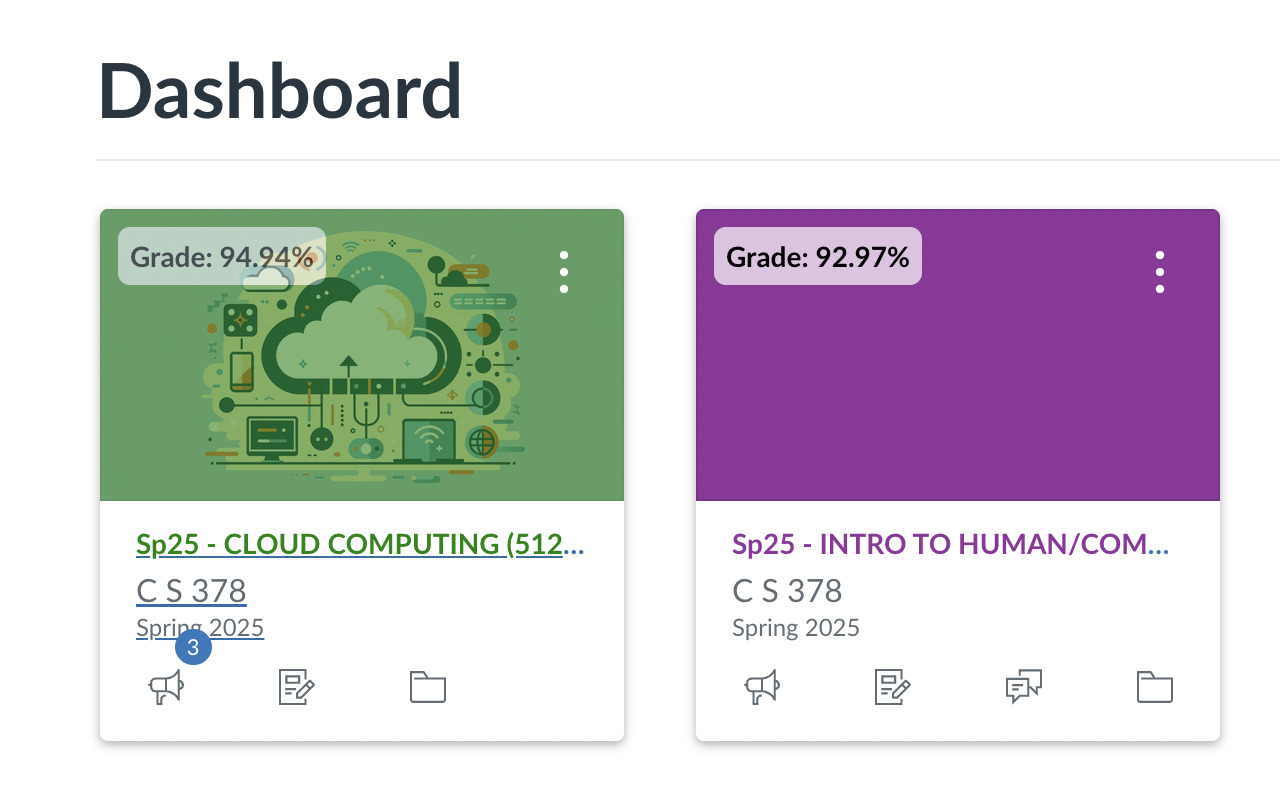Open Files for the Human/Computer Interaction course
The height and width of the screenshot is (800, 1280).
pyautogui.click(x=1154, y=687)
